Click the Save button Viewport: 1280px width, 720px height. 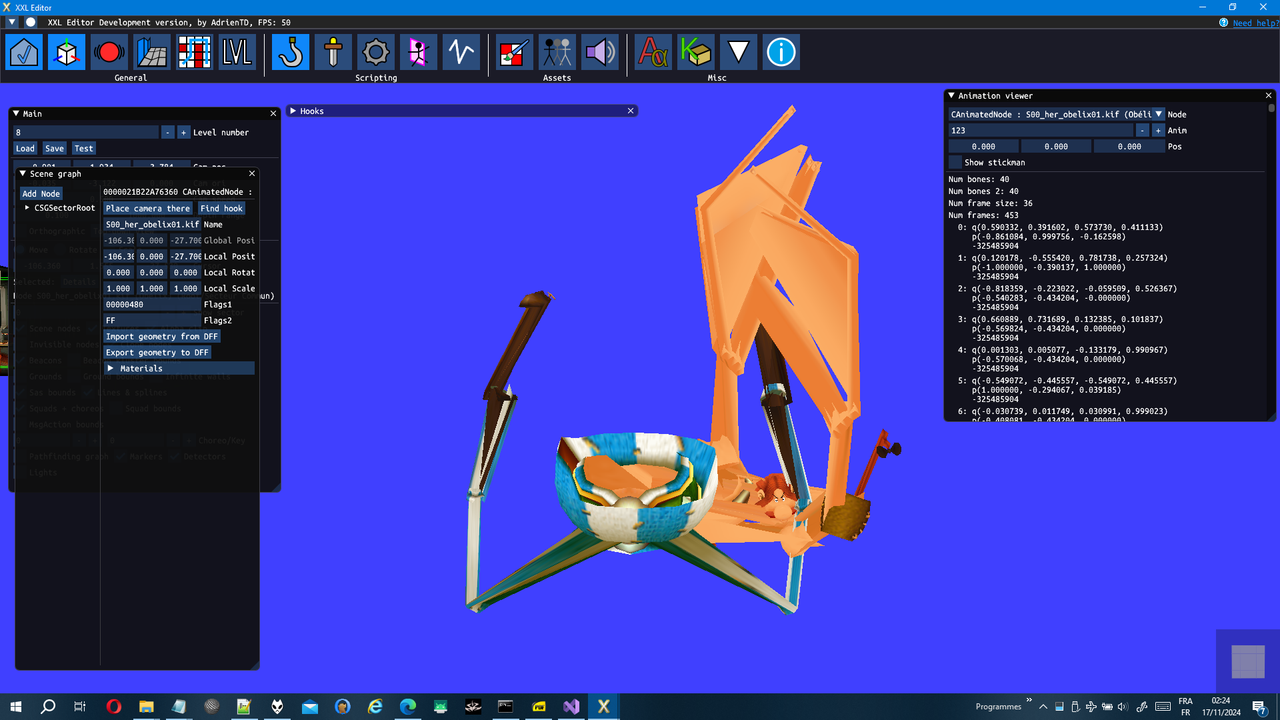[54, 148]
